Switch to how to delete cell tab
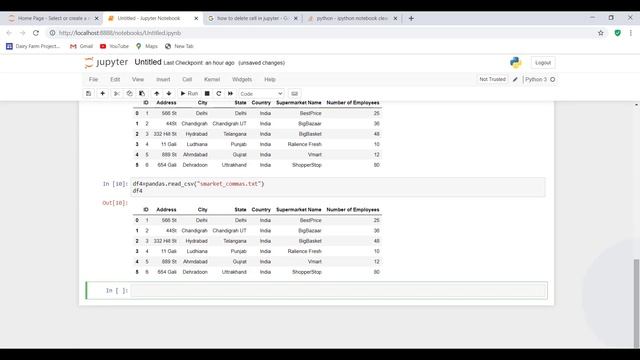This screenshot has height=360, width=640. coord(252,18)
